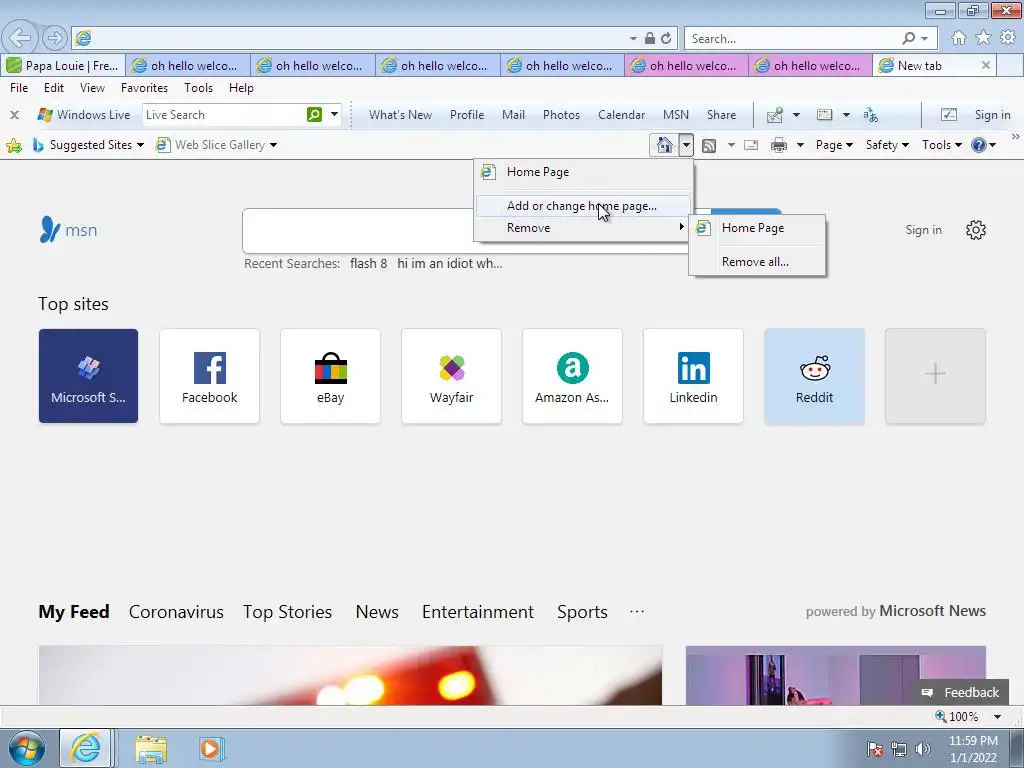Add a new top site tile
This screenshot has width=1024, height=768.
tap(935, 376)
